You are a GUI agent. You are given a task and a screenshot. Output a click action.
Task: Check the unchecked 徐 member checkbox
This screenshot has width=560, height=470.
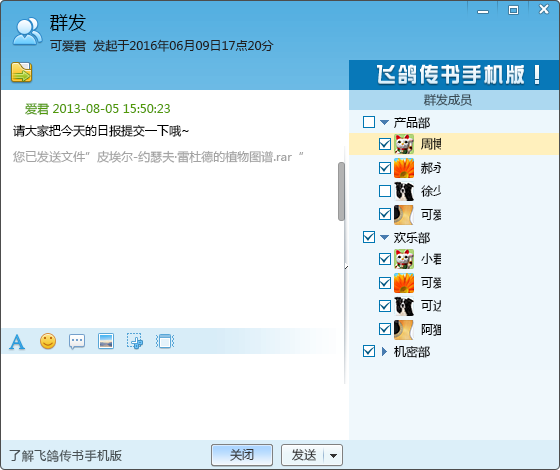385,191
